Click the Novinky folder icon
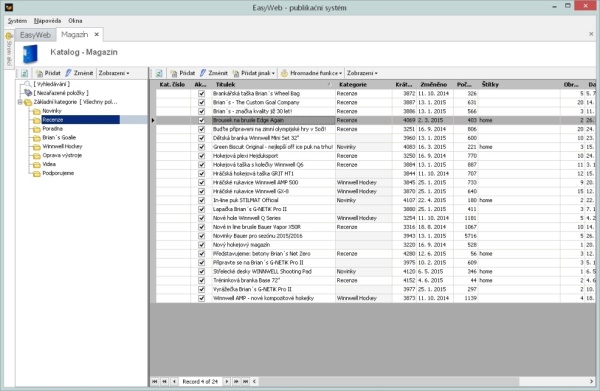 point(36,111)
